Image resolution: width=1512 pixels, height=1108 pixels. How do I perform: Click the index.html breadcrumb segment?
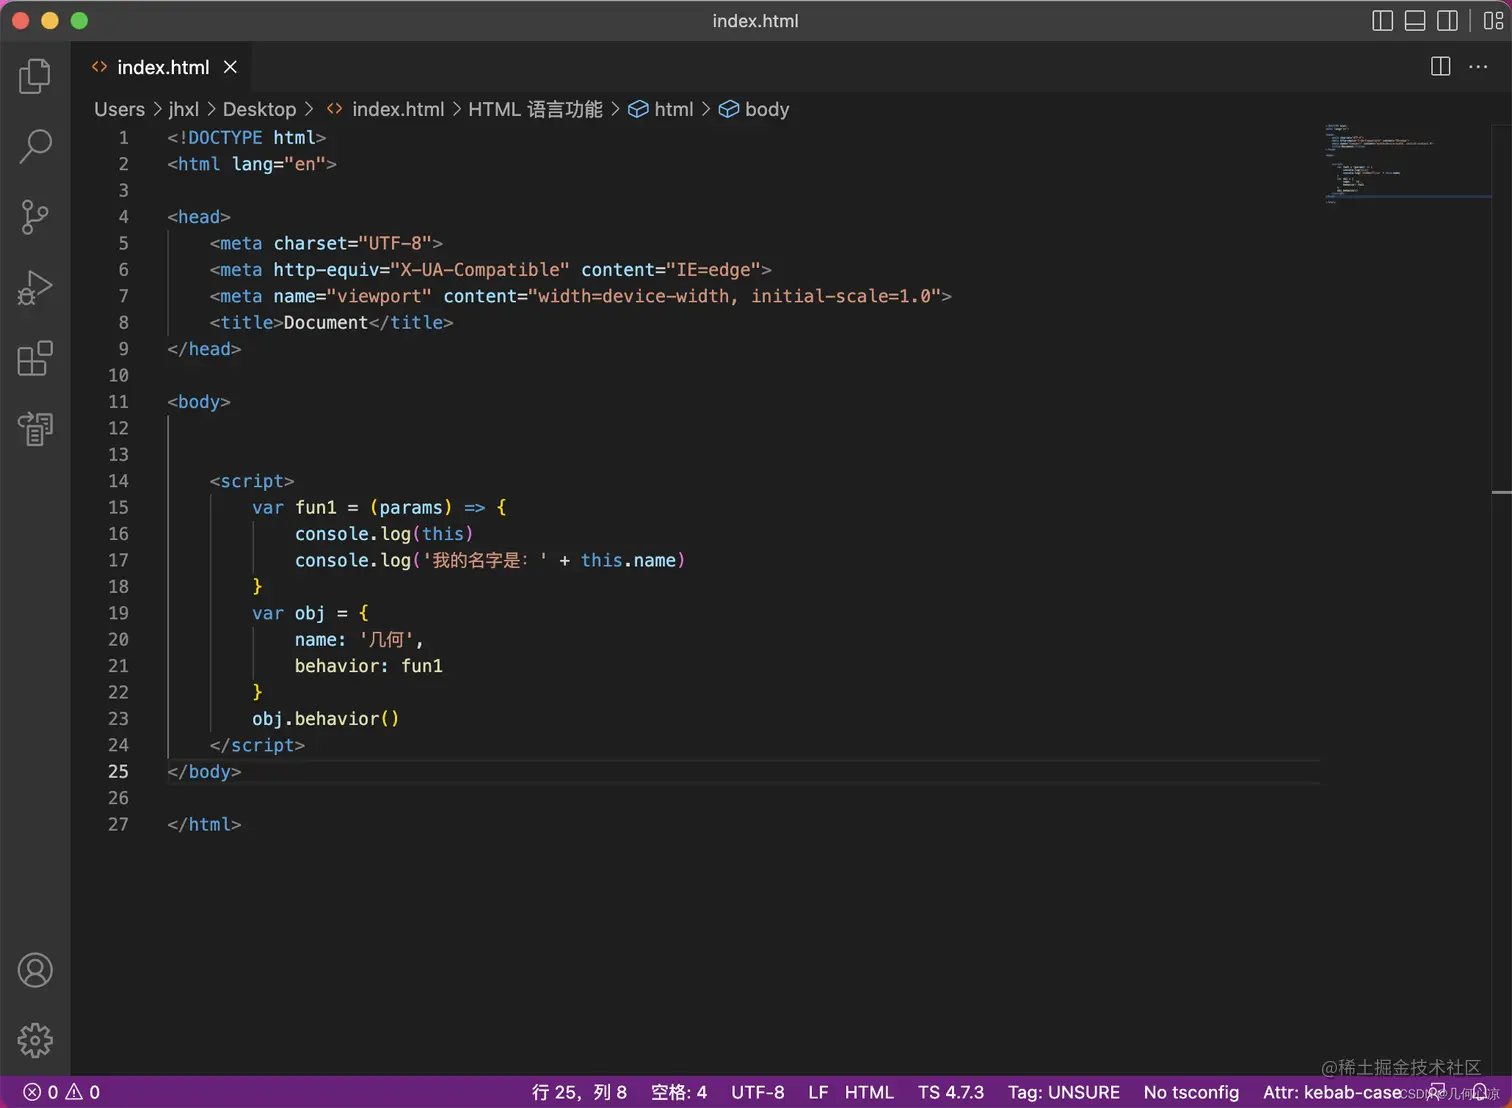pos(386,109)
